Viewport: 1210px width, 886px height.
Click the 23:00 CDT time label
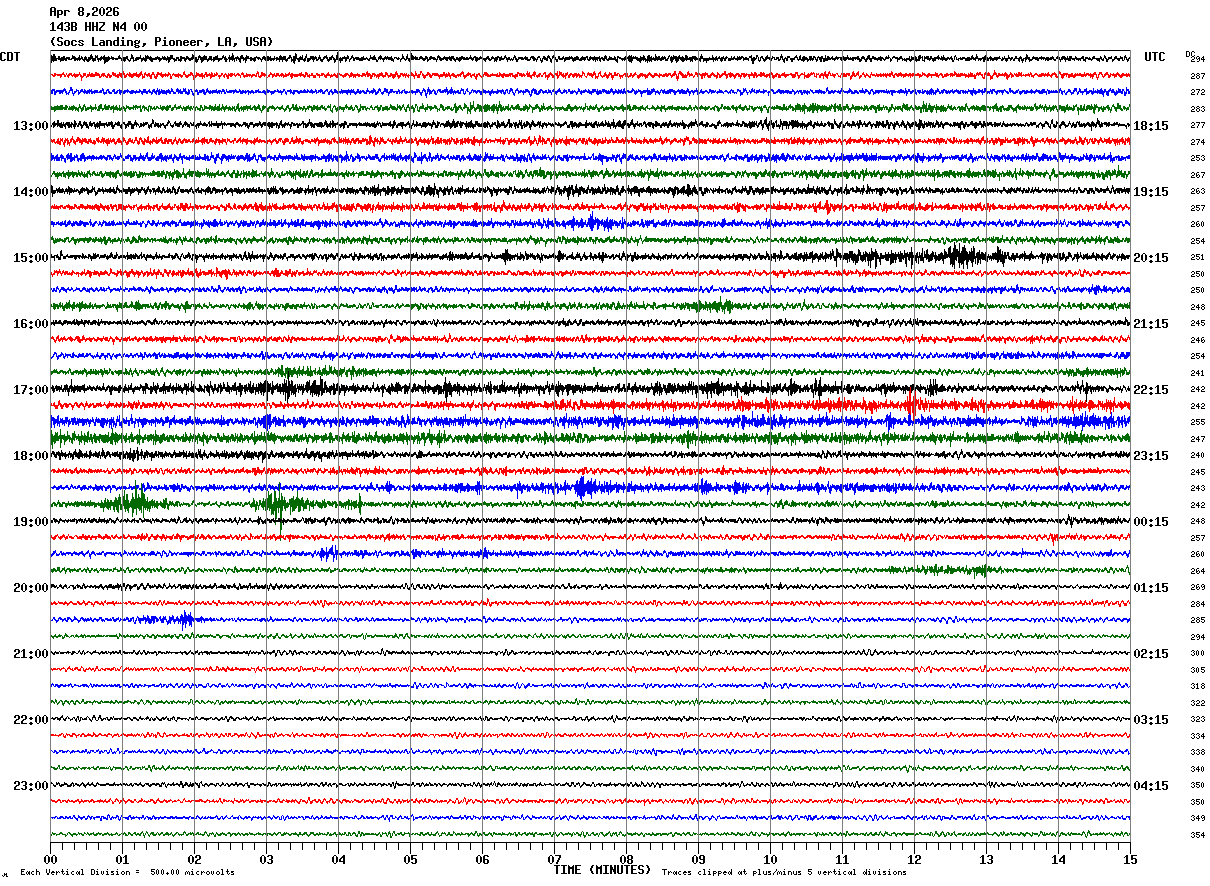[x=30, y=785]
